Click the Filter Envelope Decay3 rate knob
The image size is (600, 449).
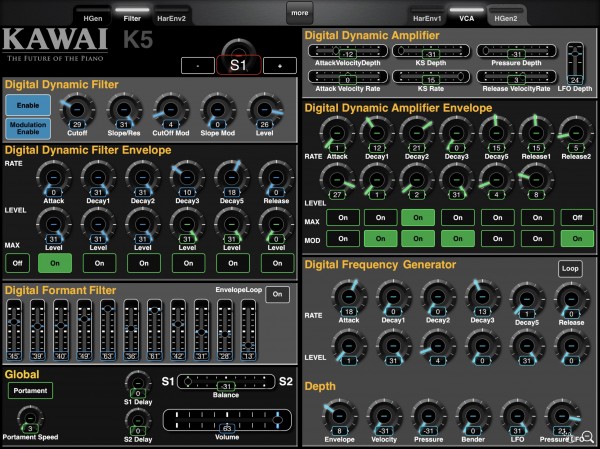(187, 178)
